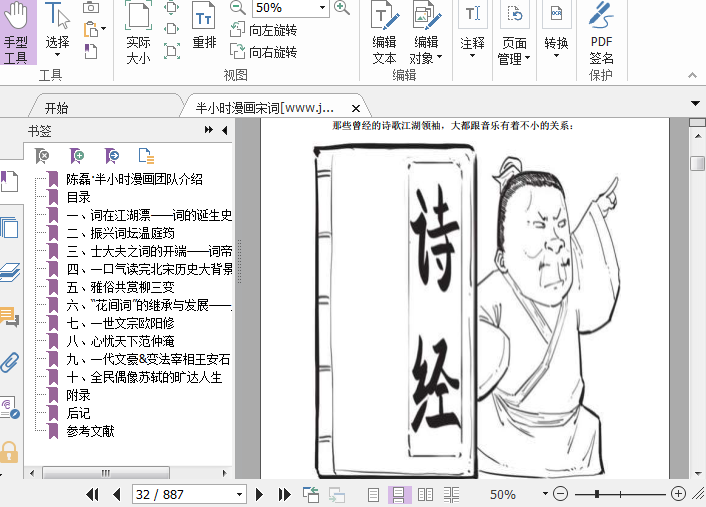Collapse the ribbon with the up chevron
The width and height of the screenshot is (706, 507).
[x=692, y=75]
